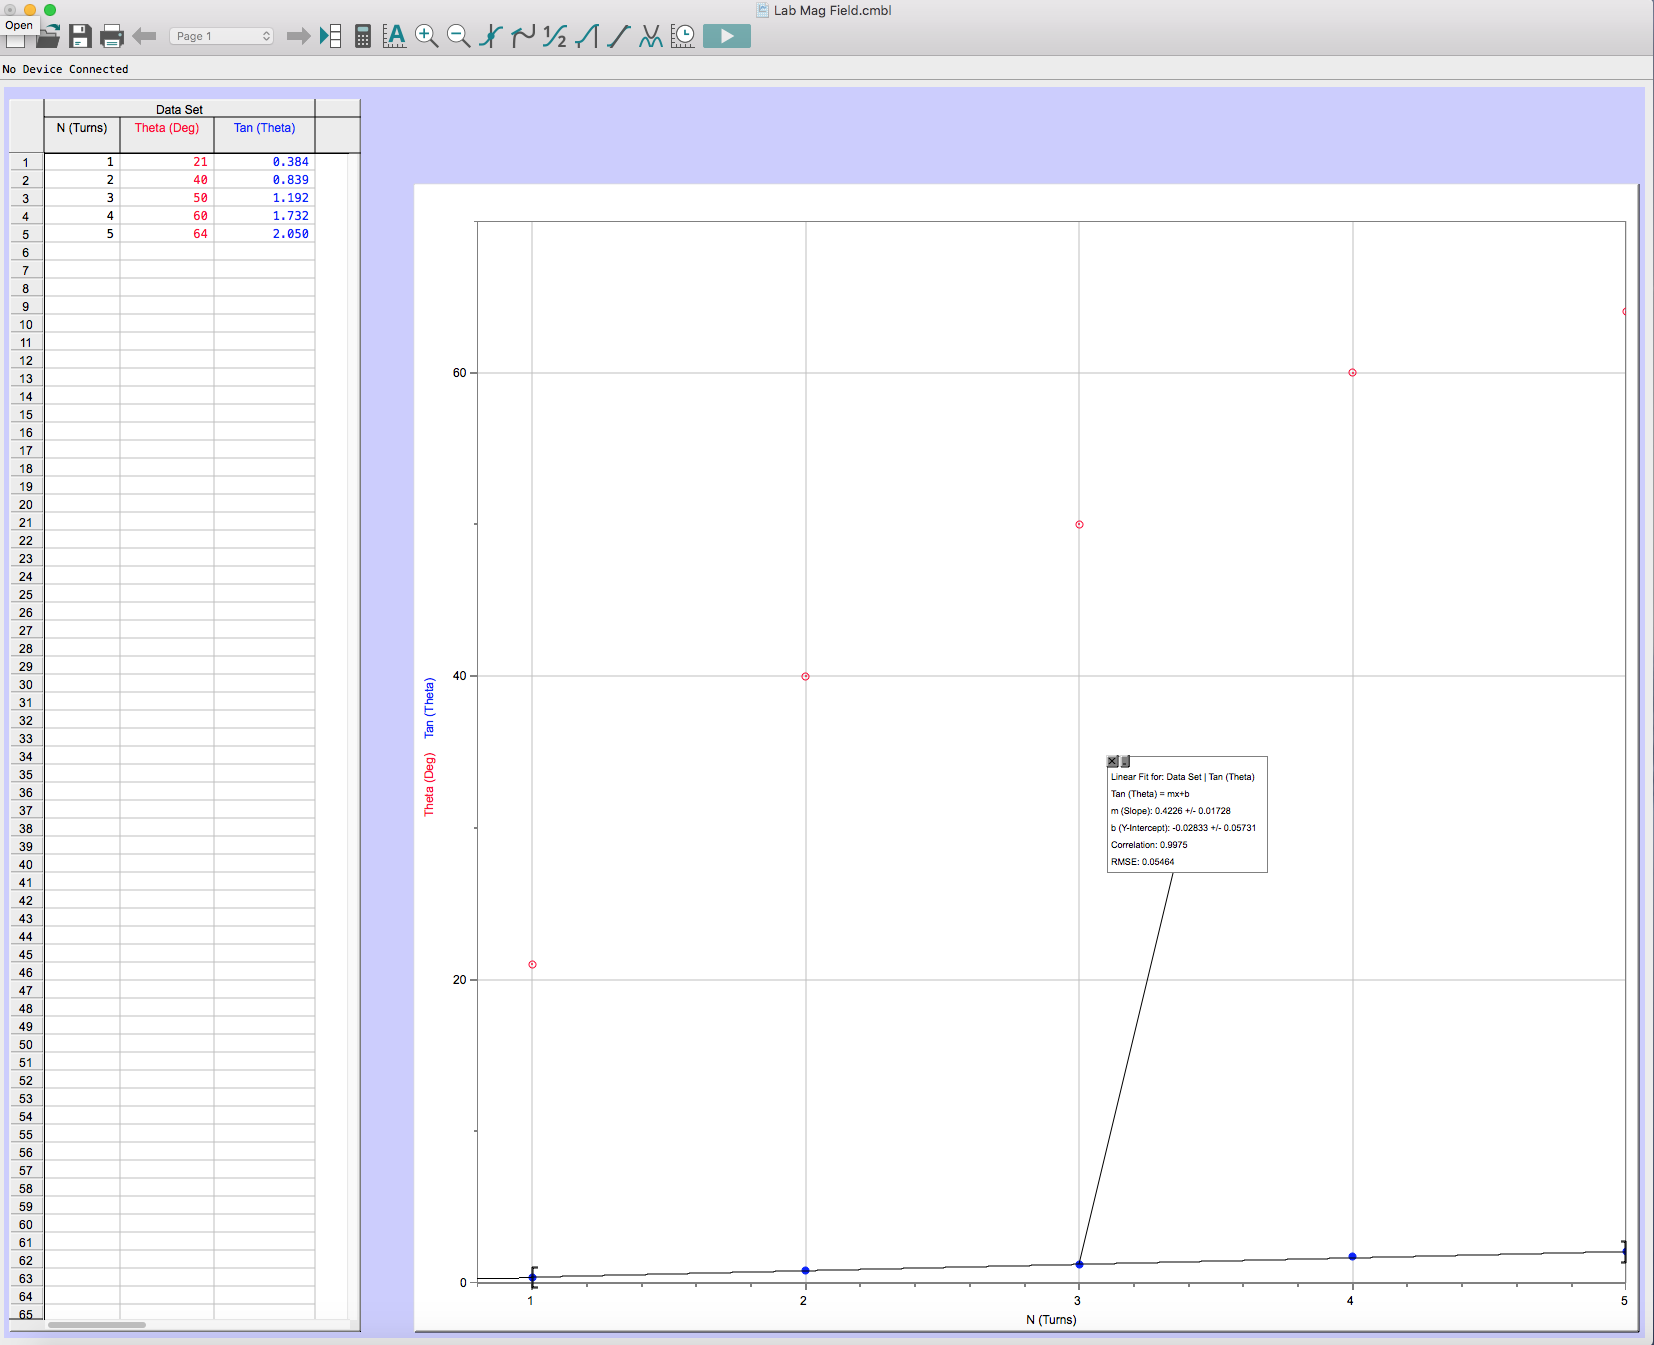1654x1345 pixels.
Task: Click the y-axis tick label 60
Action: pyautogui.click(x=459, y=373)
